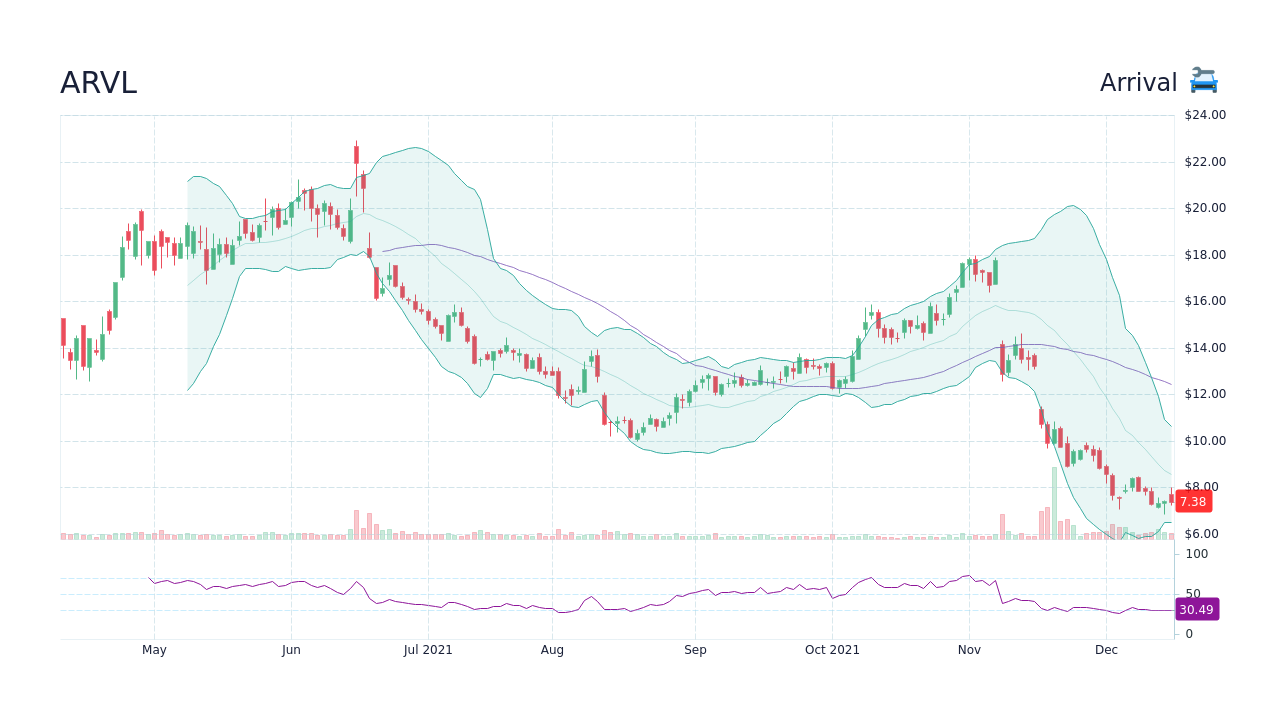Image resolution: width=1280 pixels, height=720 pixels.
Task: Click the $24.00 price axis label
Action: [x=1205, y=115]
